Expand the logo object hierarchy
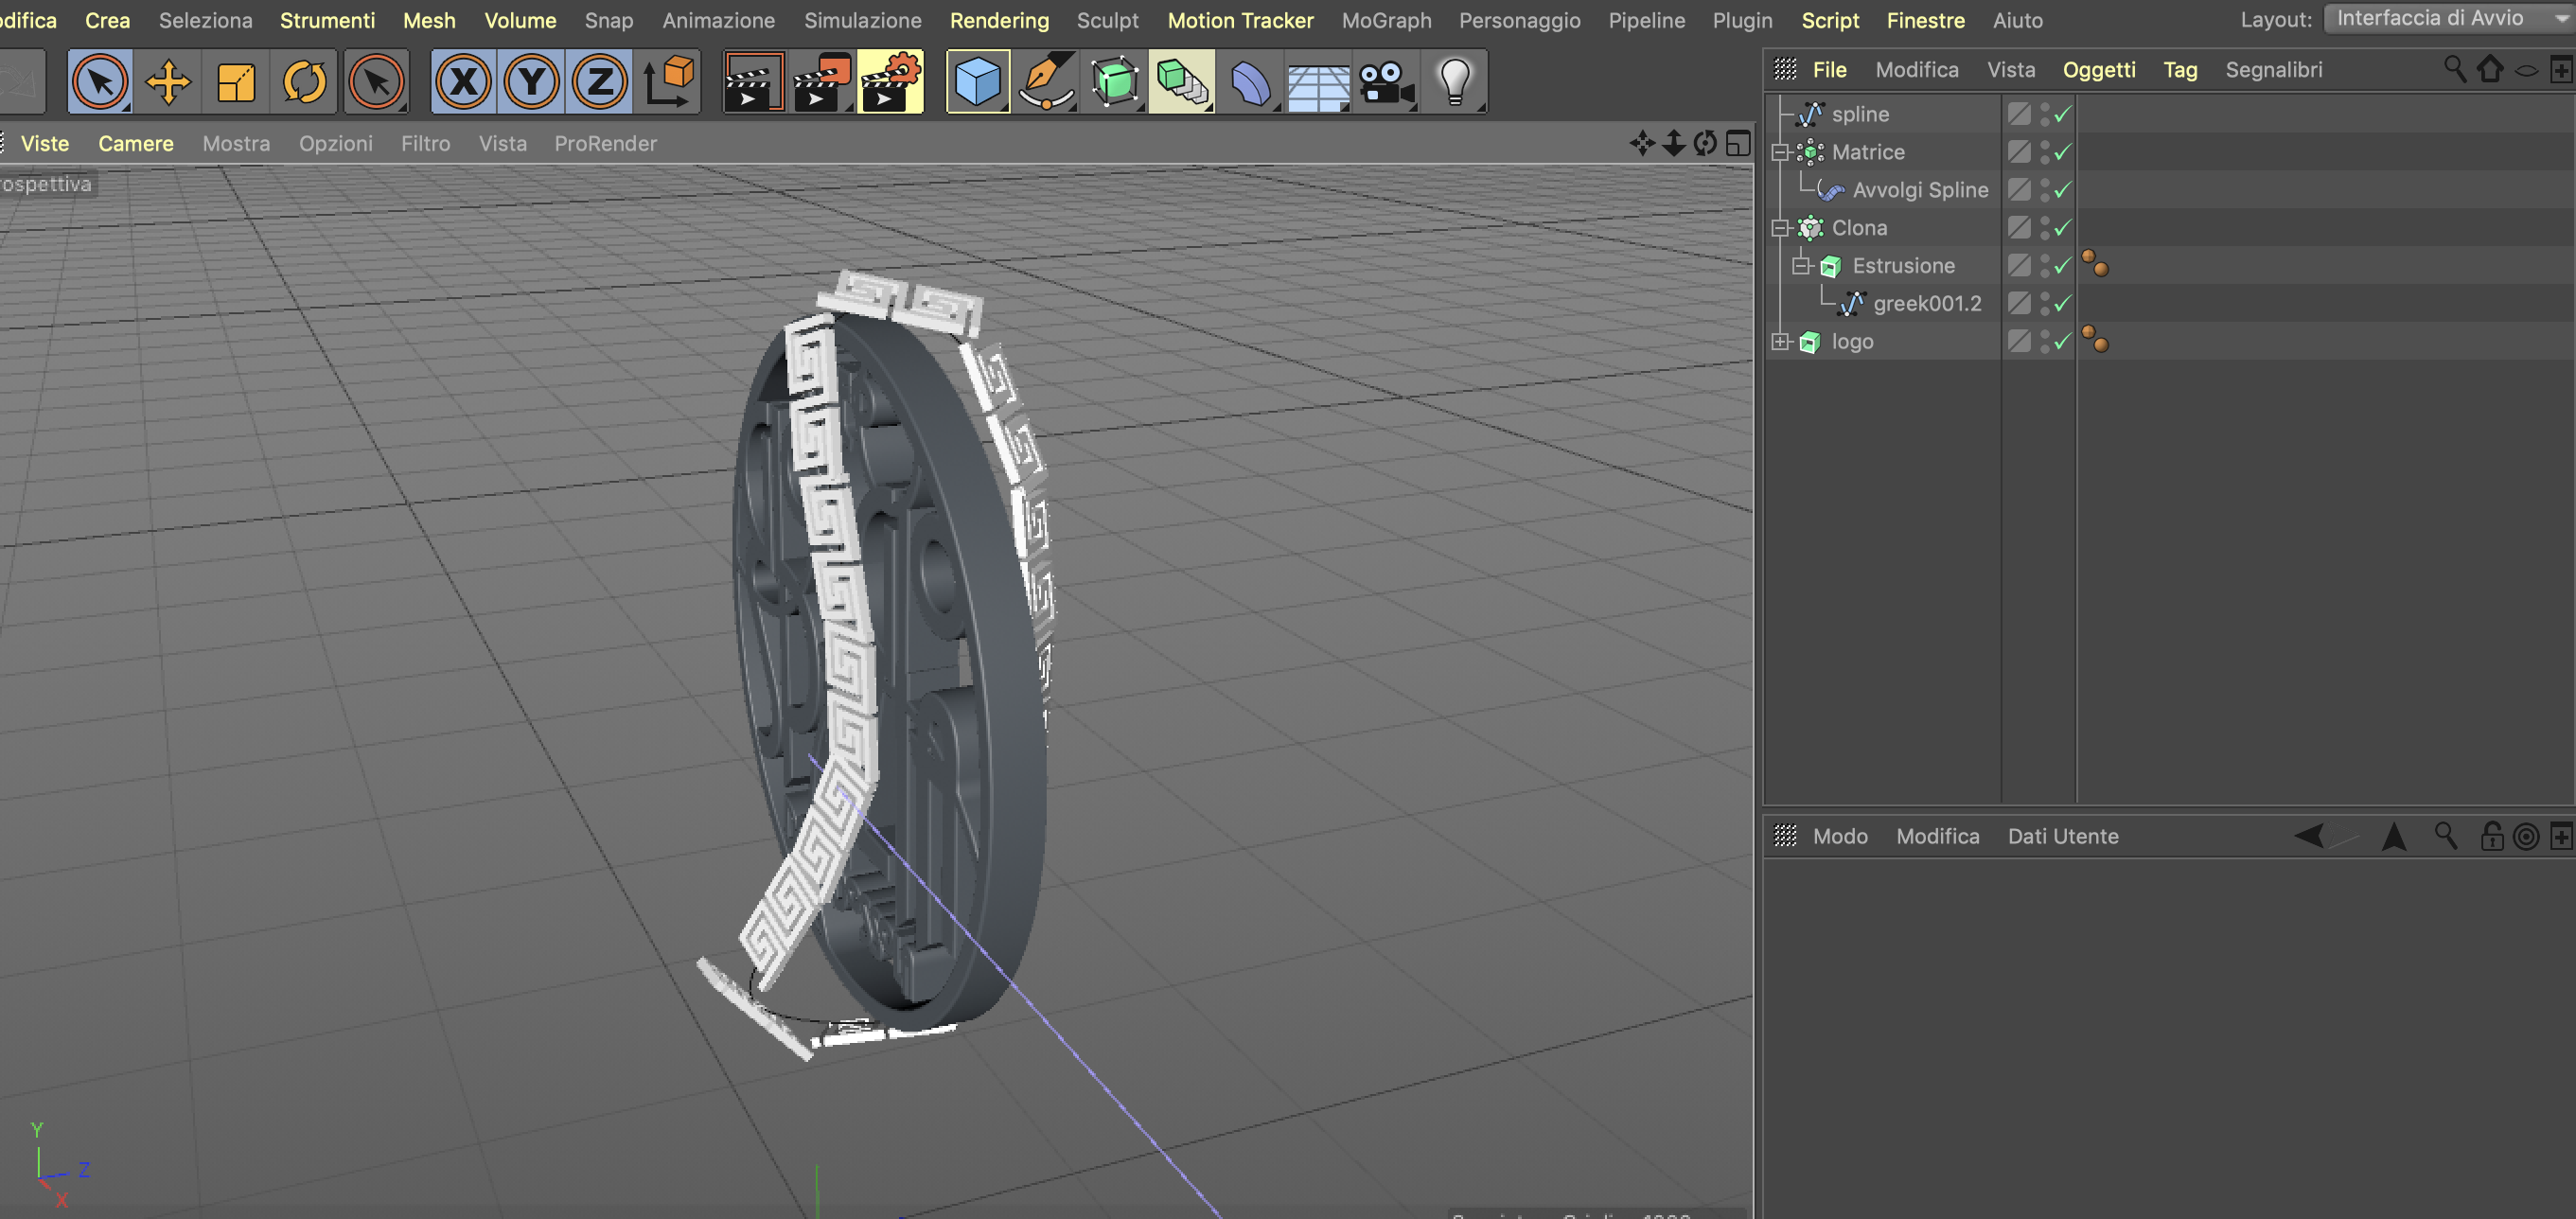Image resolution: width=2576 pixels, height=1219 pixels. 1780,342
